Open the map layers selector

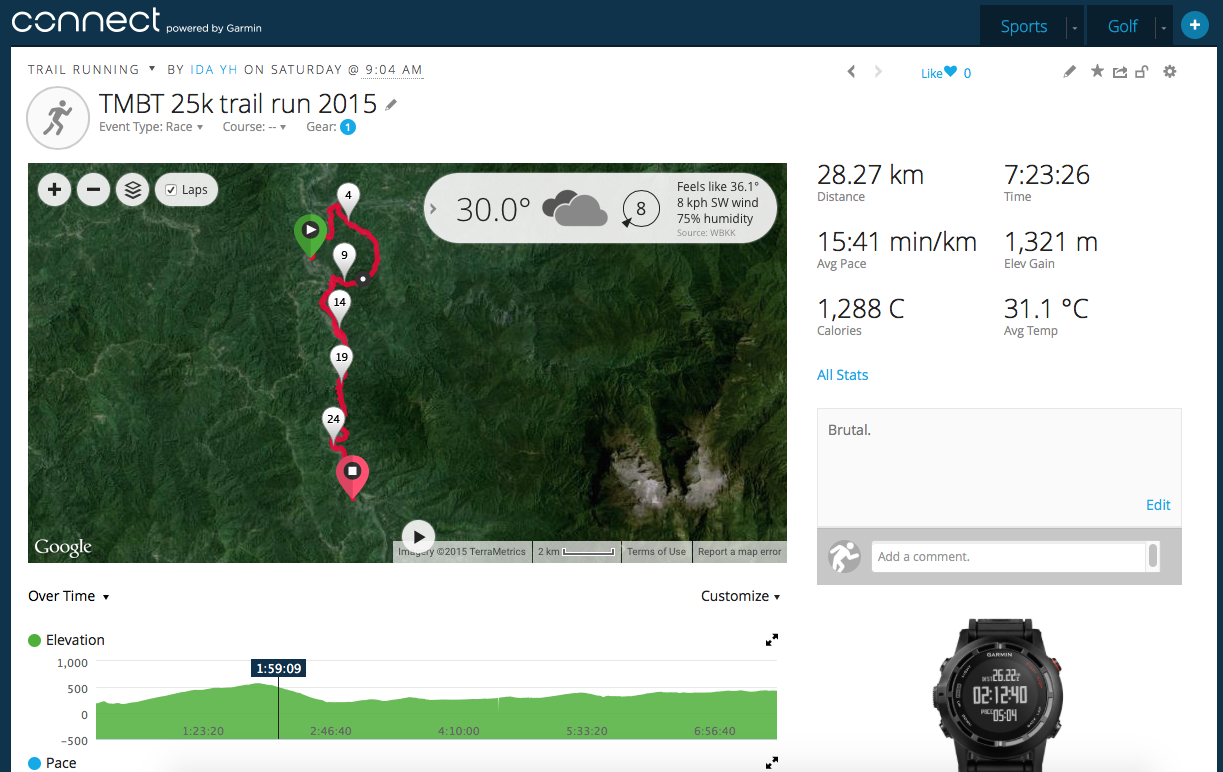pos(132,189)
